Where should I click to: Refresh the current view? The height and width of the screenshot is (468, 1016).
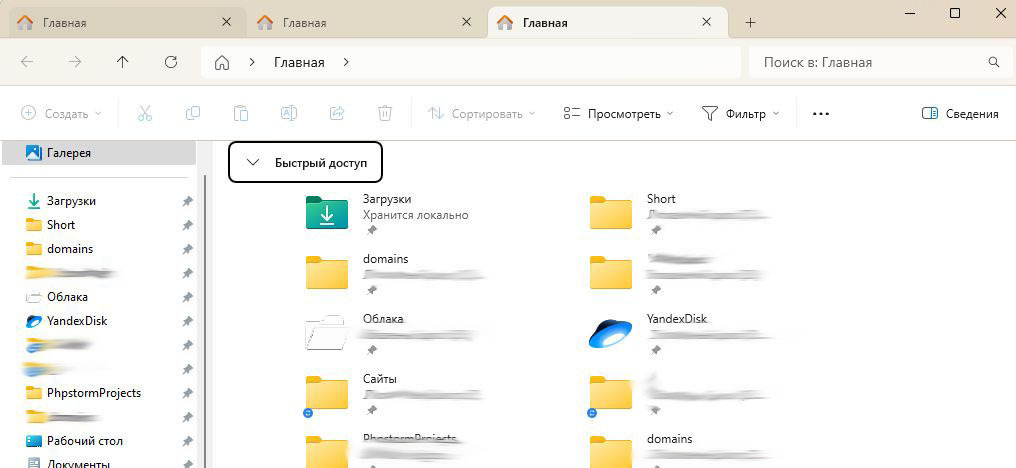click(171, 62)
